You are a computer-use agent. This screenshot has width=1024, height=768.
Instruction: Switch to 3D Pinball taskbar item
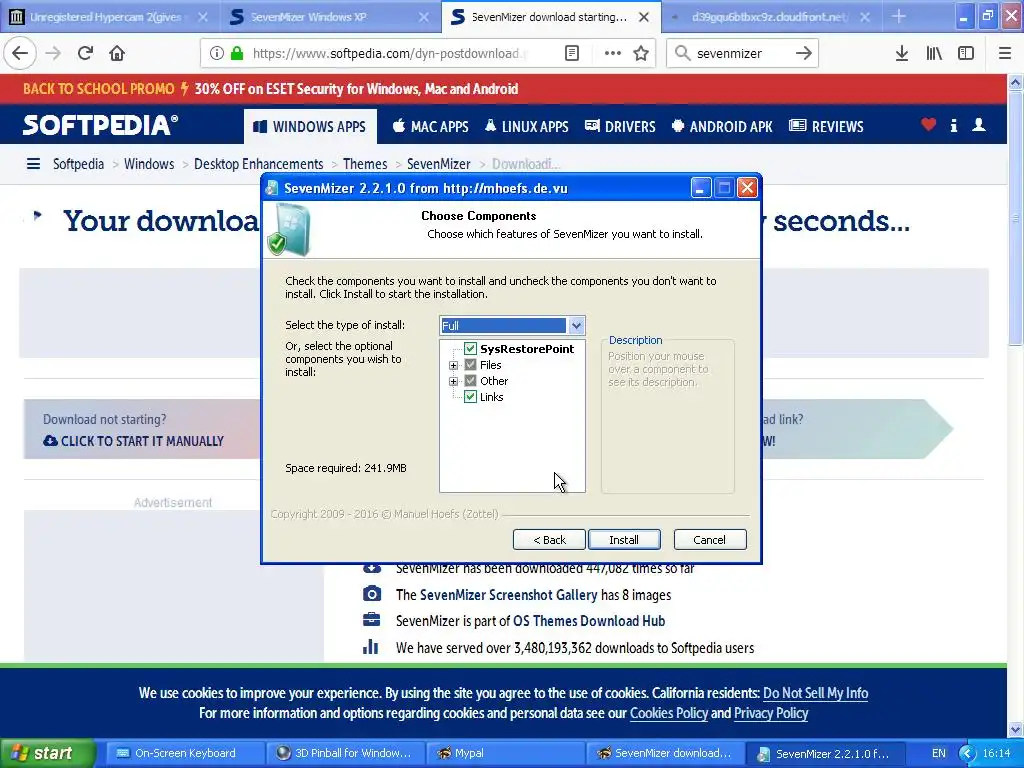pos(346,753)
